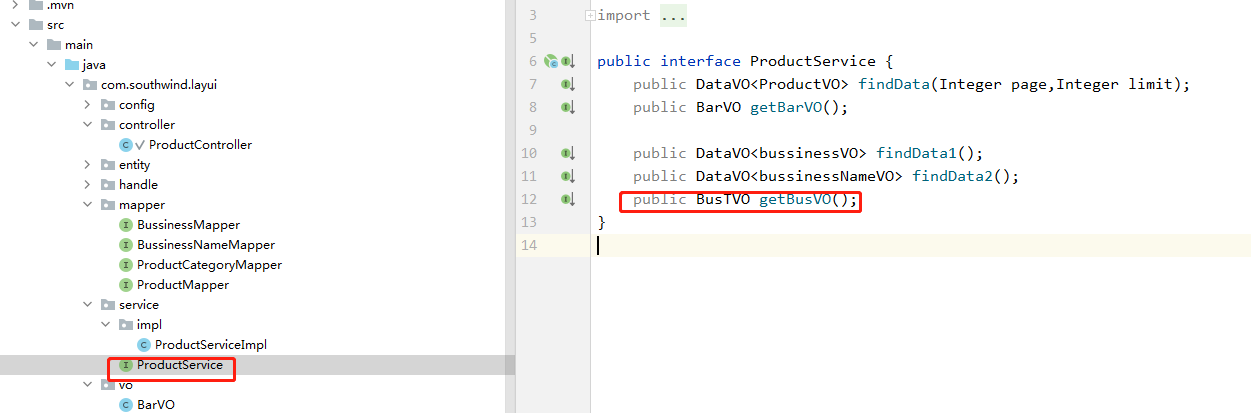Expand the config package chevron
Screen dimensions: 1251x413
(88, 105)
